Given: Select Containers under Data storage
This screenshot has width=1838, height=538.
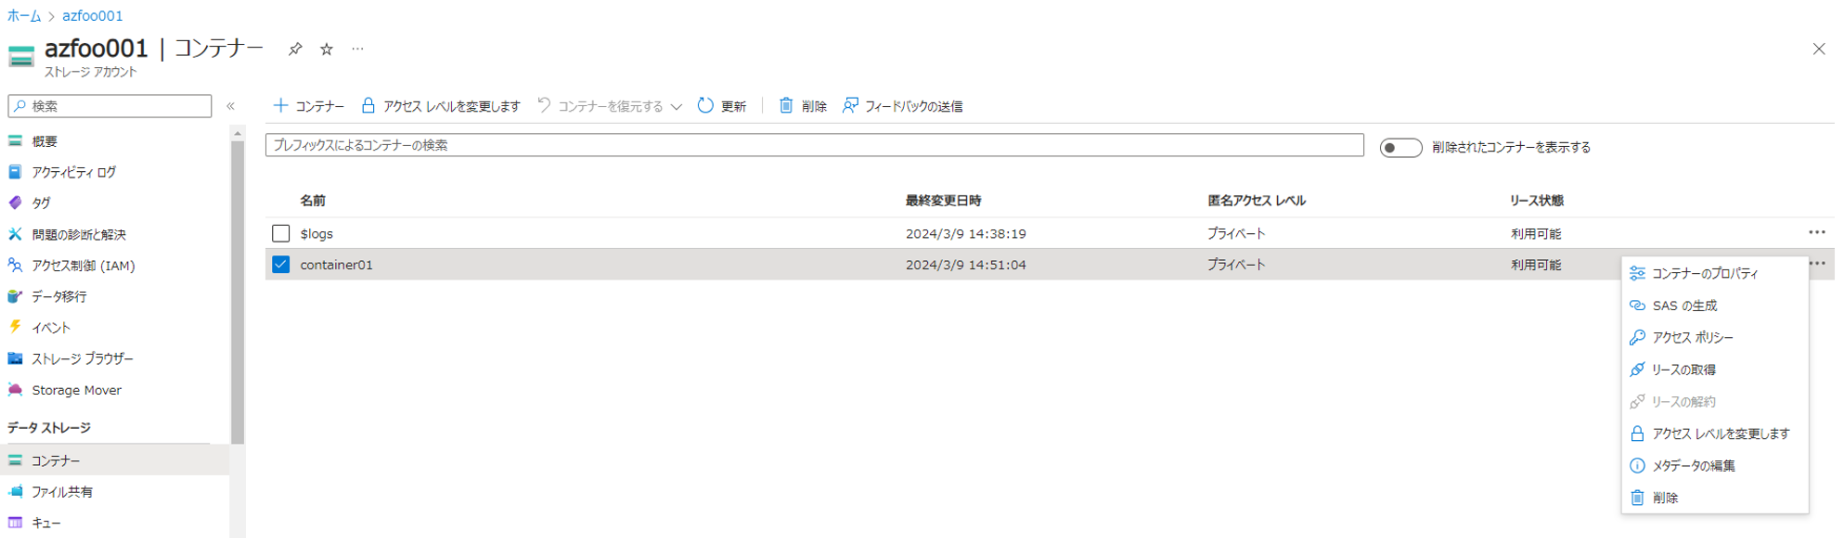Looking at the screenshot, I should pos(115,460).
